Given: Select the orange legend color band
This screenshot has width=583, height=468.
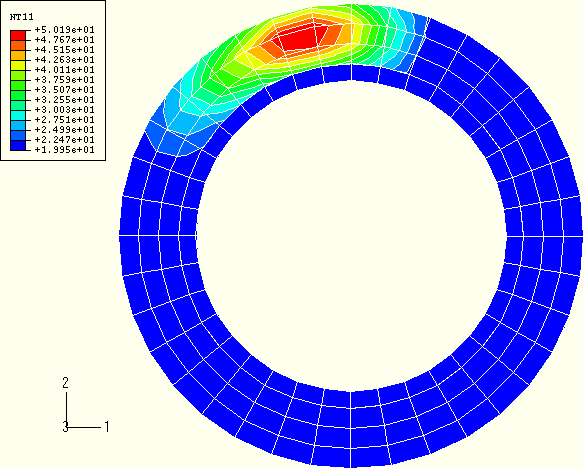Looking at the screenshot, I should (x=18, y=45).
